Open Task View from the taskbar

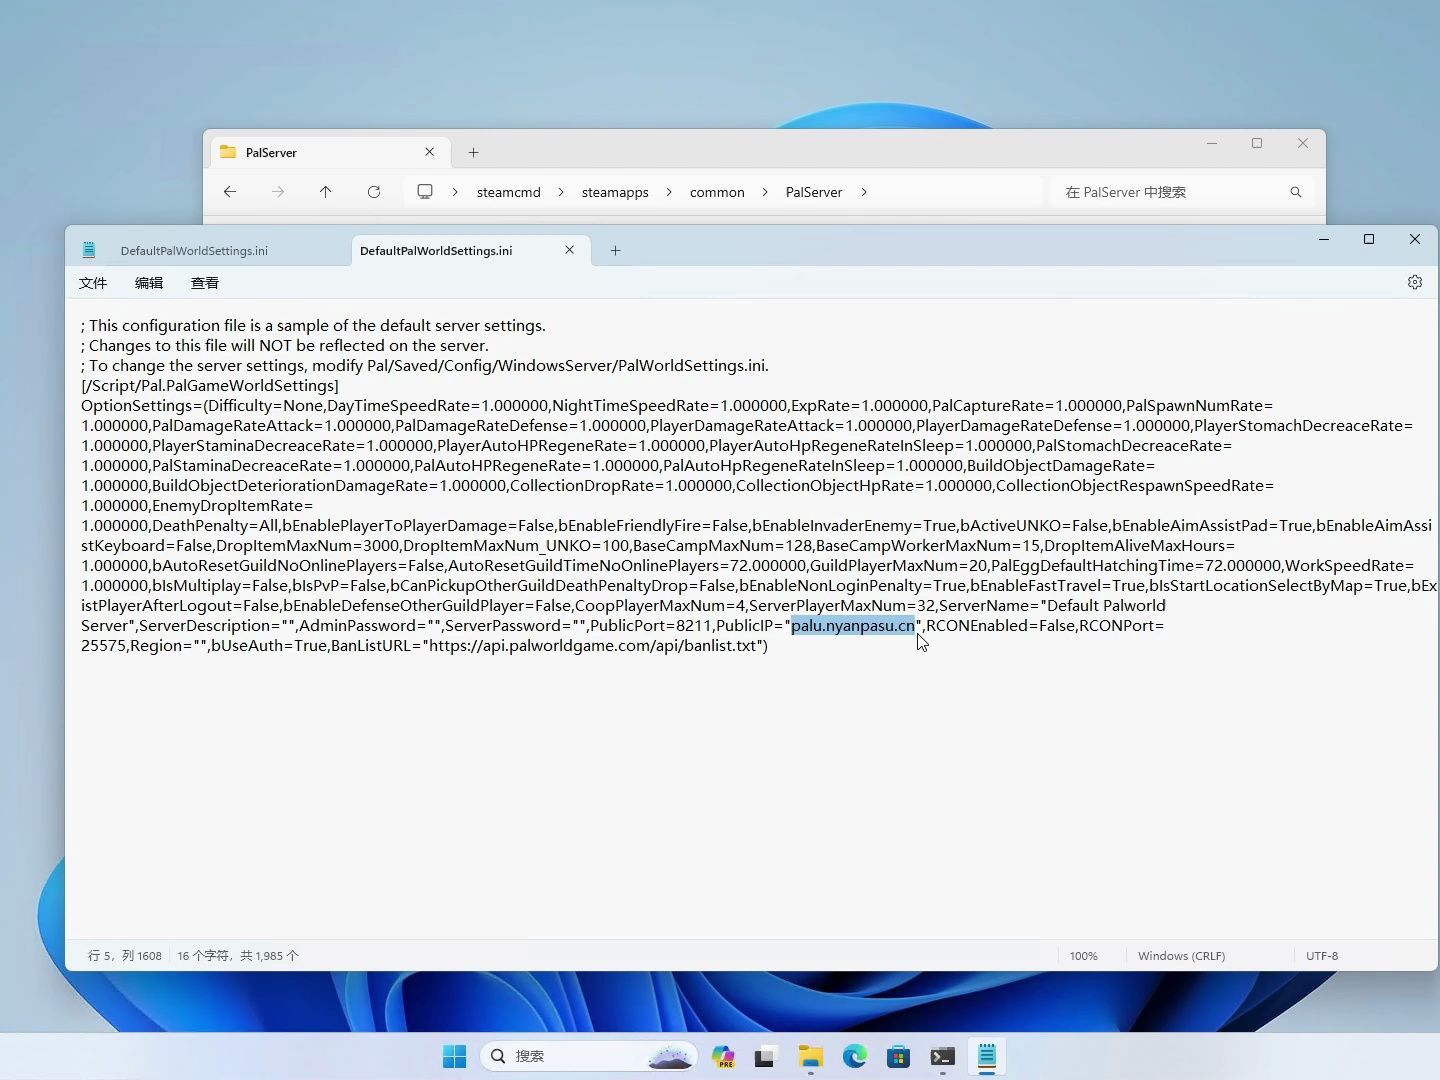point(766,1056)
